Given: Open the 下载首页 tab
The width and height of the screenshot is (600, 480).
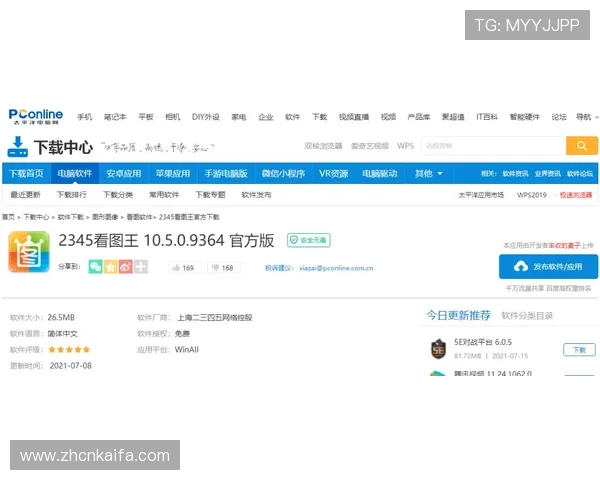Looking at the screenshot, I should point(26,174).
